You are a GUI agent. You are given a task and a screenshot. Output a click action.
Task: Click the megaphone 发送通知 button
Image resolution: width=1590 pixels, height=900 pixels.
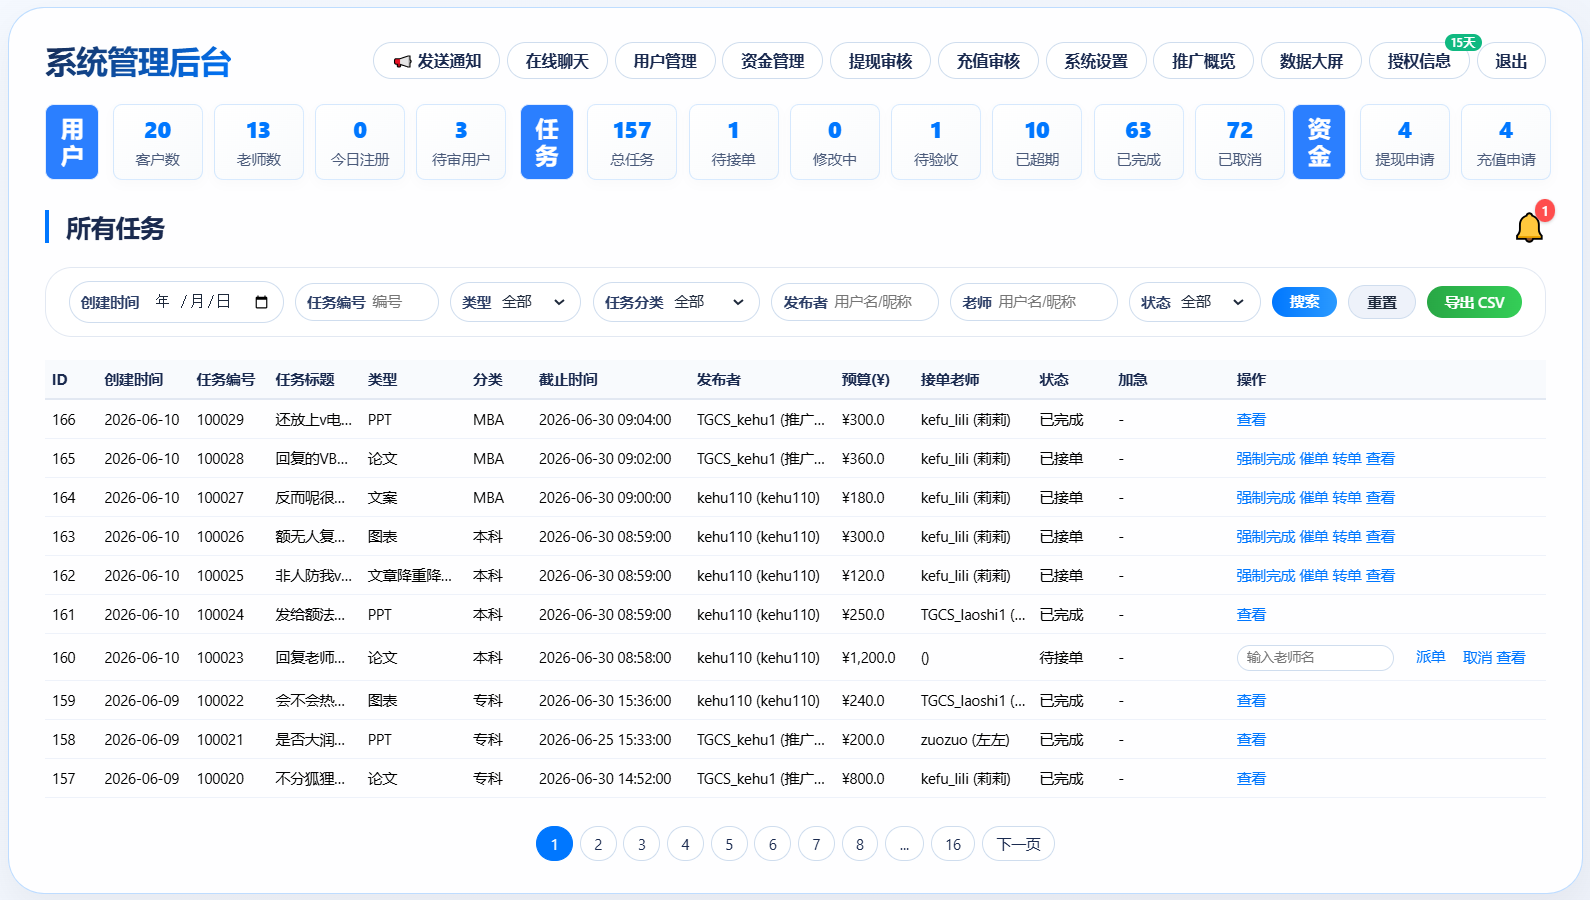[437, 61]
